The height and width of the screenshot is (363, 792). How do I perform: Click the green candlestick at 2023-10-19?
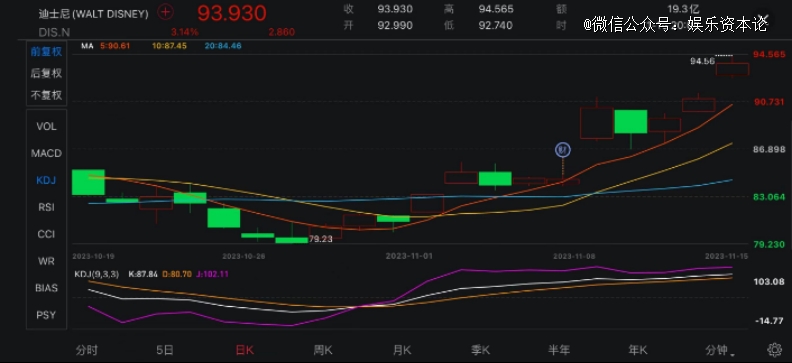click(x=88, y=182)
